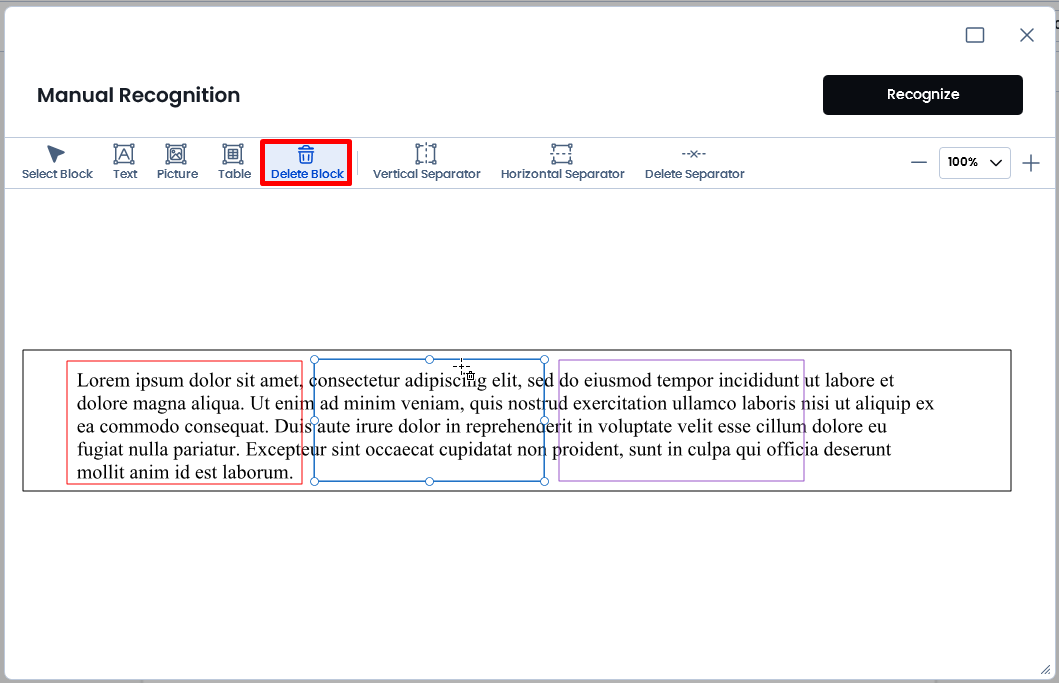1059x683 pixels.
Task: Click the blue block's top-left corner handle
Action: click(314, 360)
